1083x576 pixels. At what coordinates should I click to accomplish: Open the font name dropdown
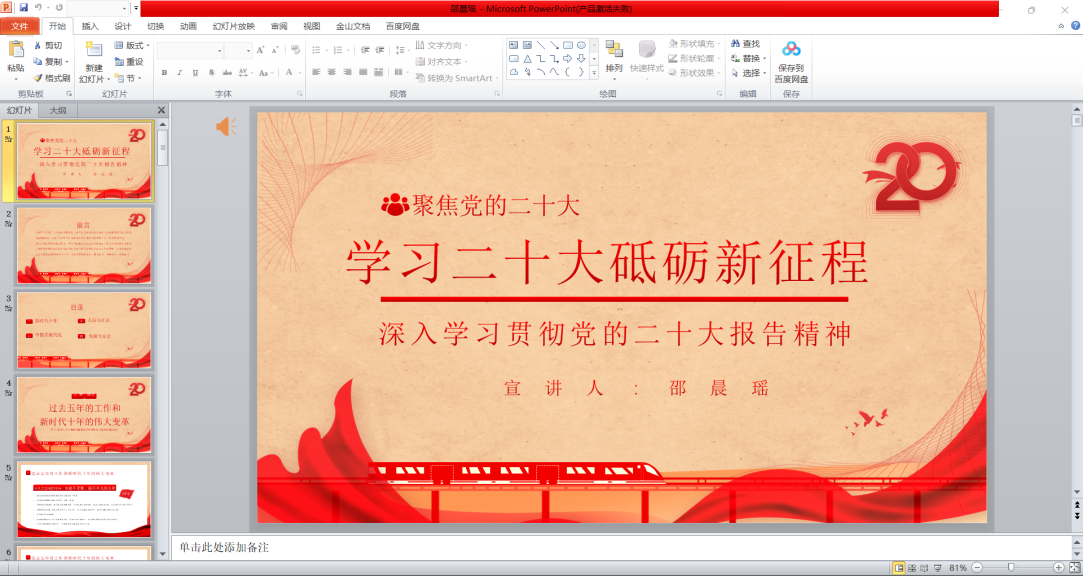[220, 50]
